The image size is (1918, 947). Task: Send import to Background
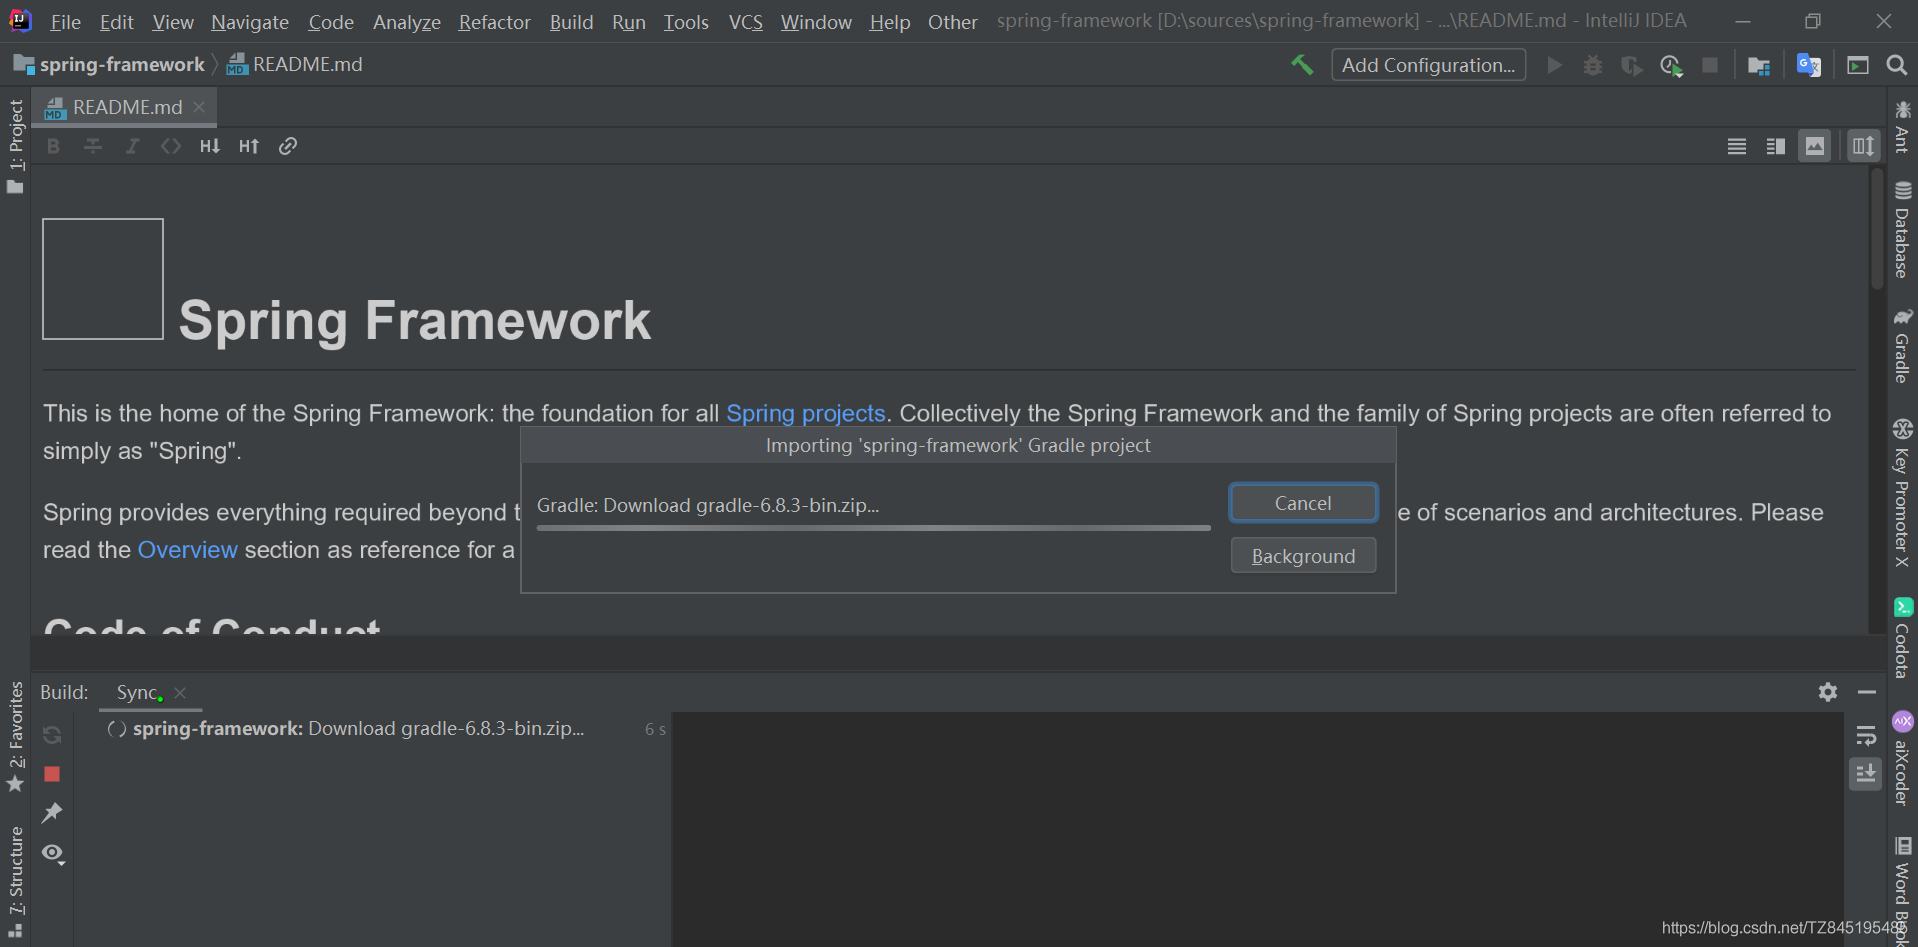click(x=1303, y=556)
